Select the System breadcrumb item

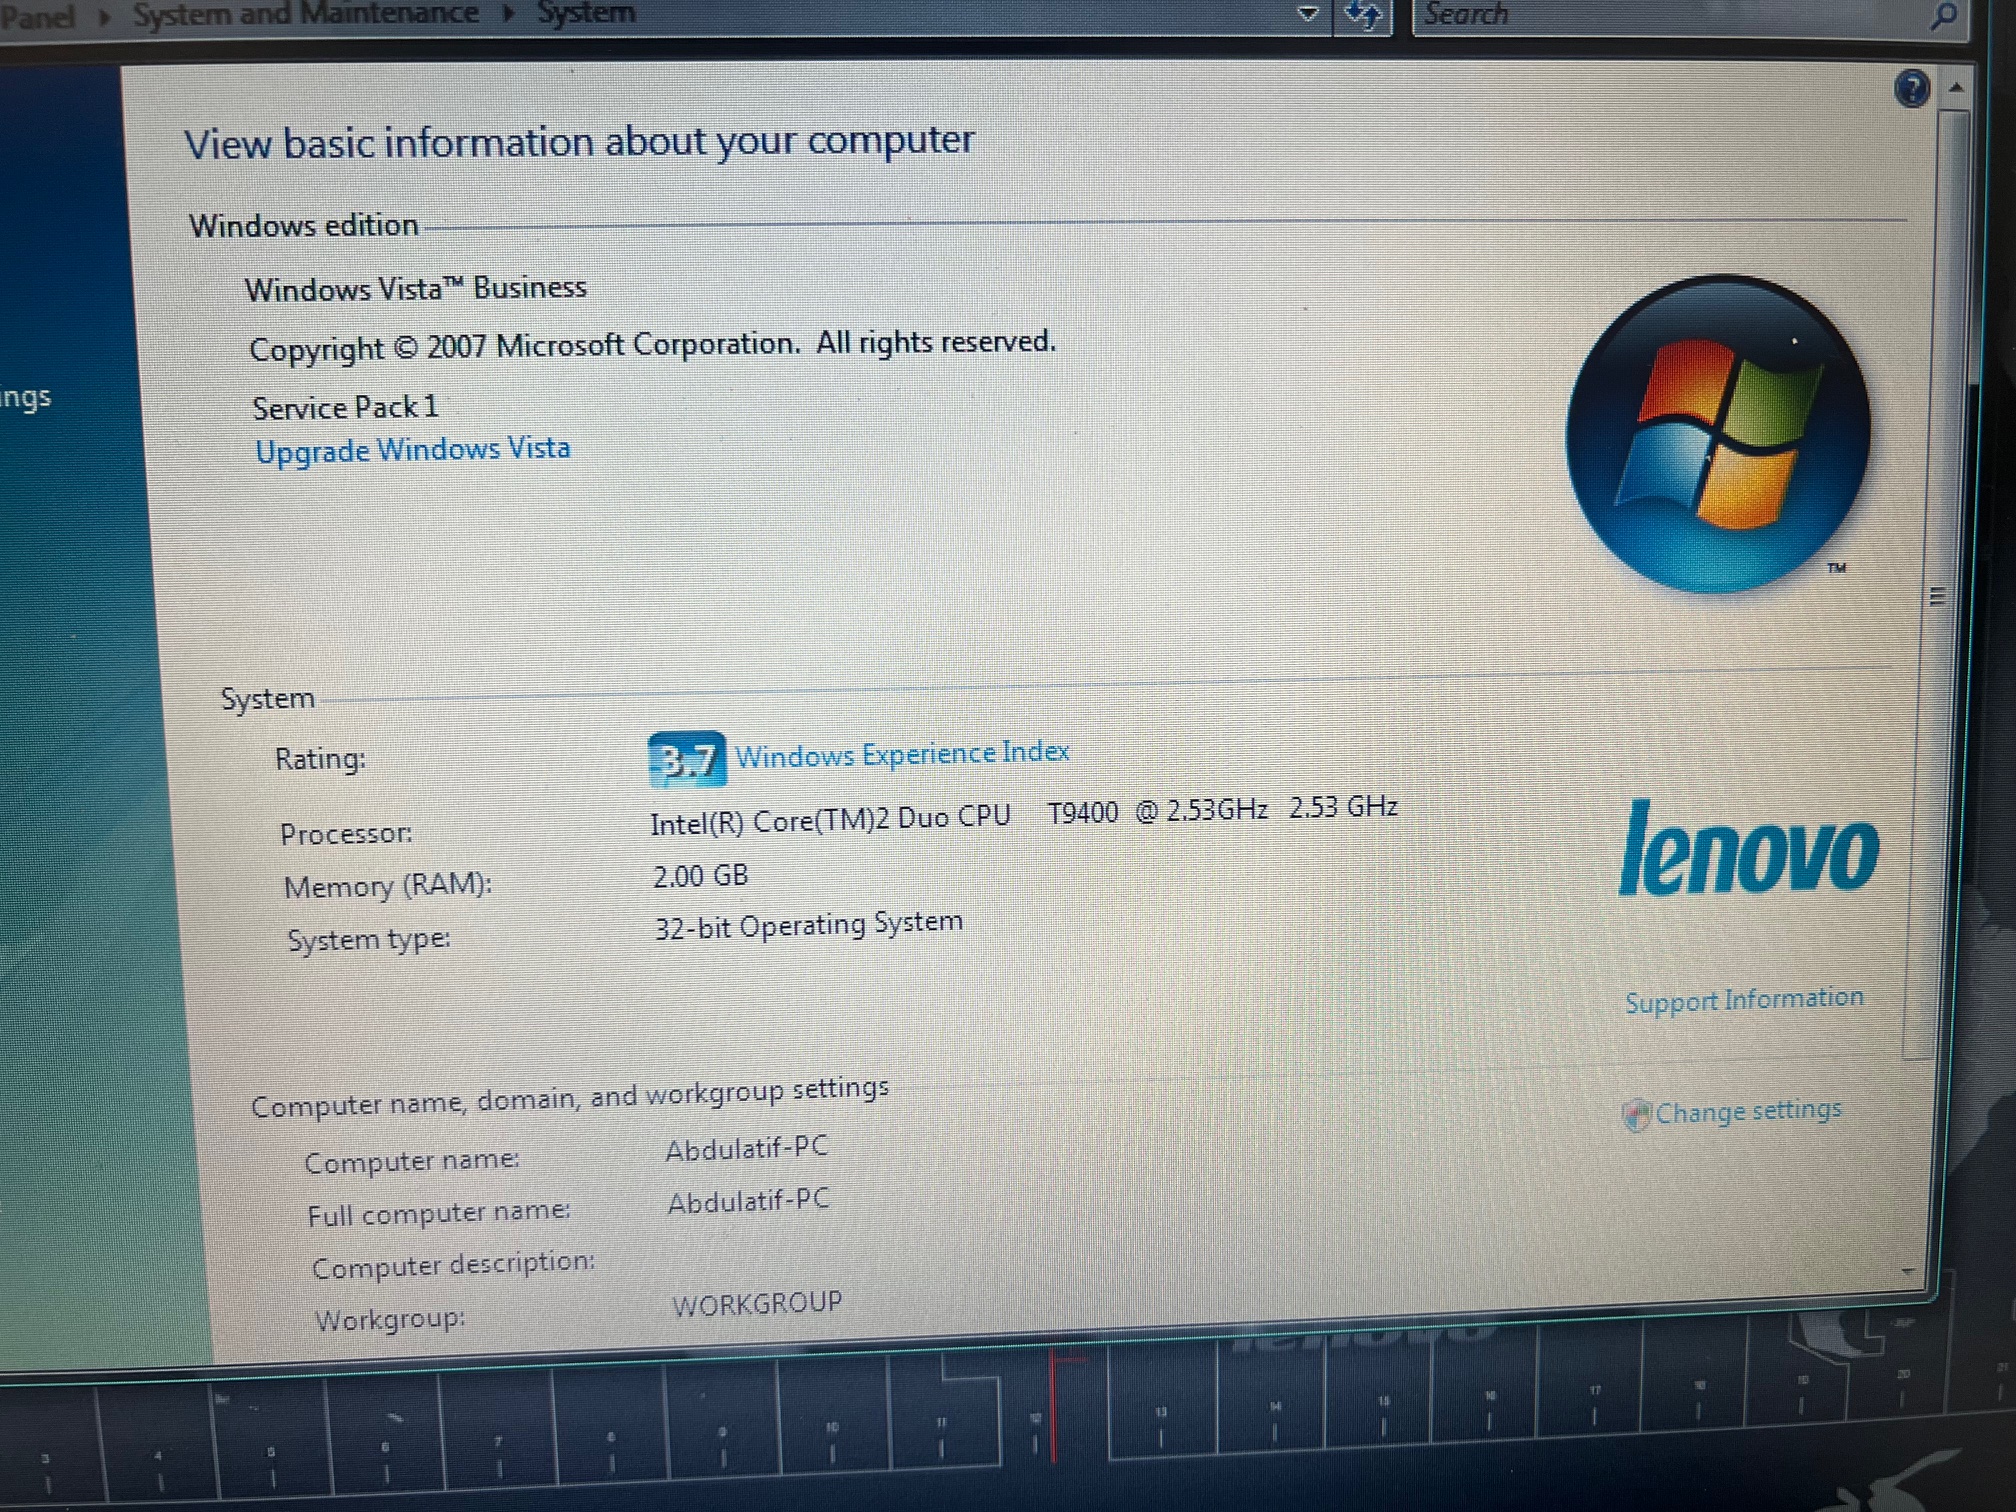pos(586,13)
